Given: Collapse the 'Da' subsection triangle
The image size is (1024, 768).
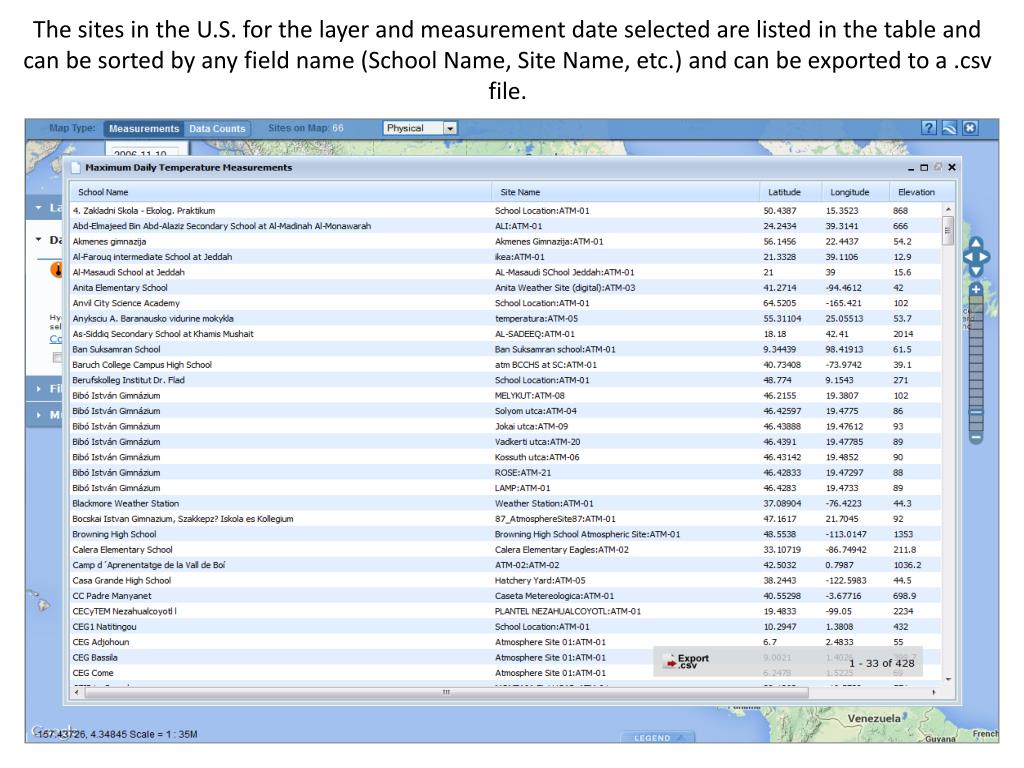Looking at the screenshot, I should (x=39, y=240).
